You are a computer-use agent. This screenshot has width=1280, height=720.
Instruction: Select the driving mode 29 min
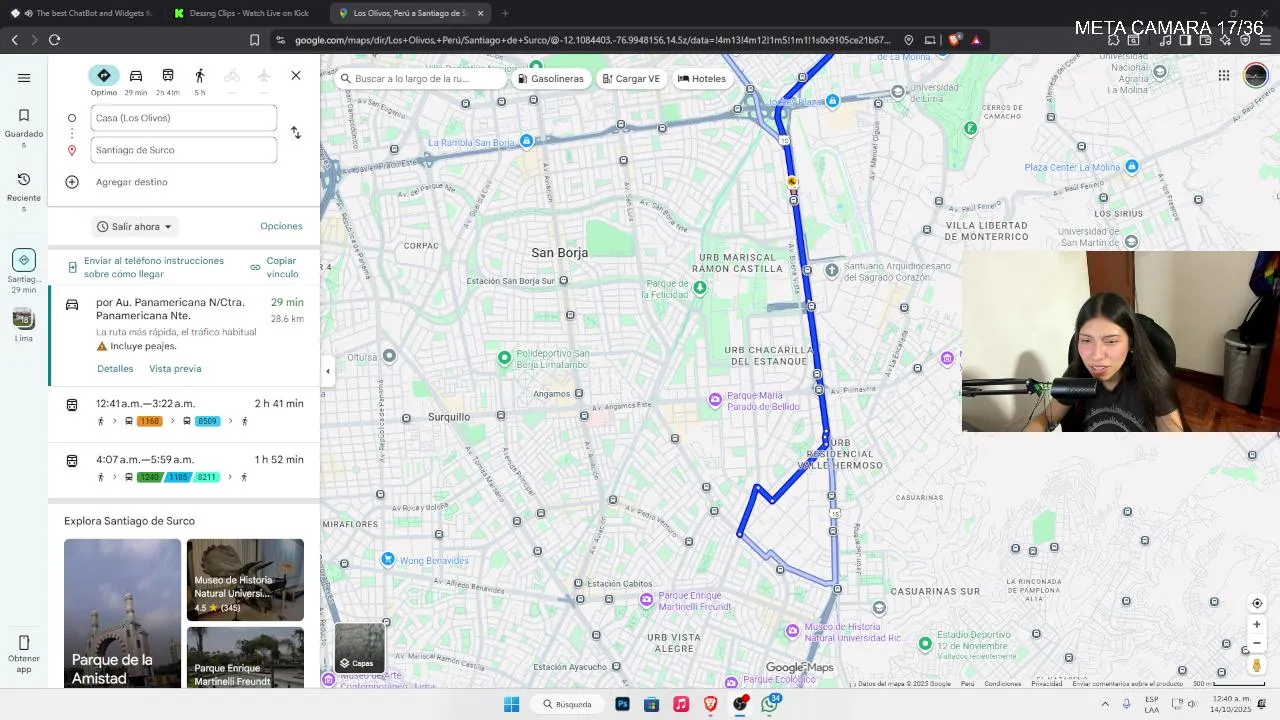pyautogui.click(x=136, y=81)
